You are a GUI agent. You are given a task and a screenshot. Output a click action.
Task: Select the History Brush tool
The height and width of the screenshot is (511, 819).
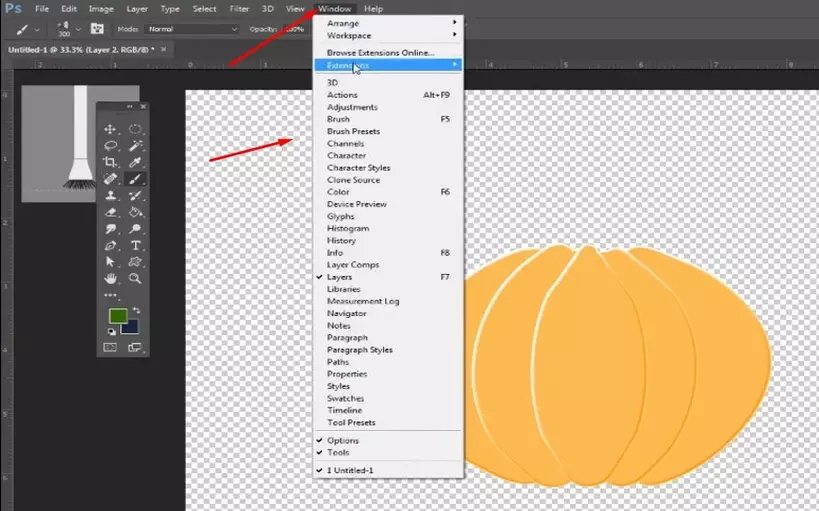coord(135,196)
